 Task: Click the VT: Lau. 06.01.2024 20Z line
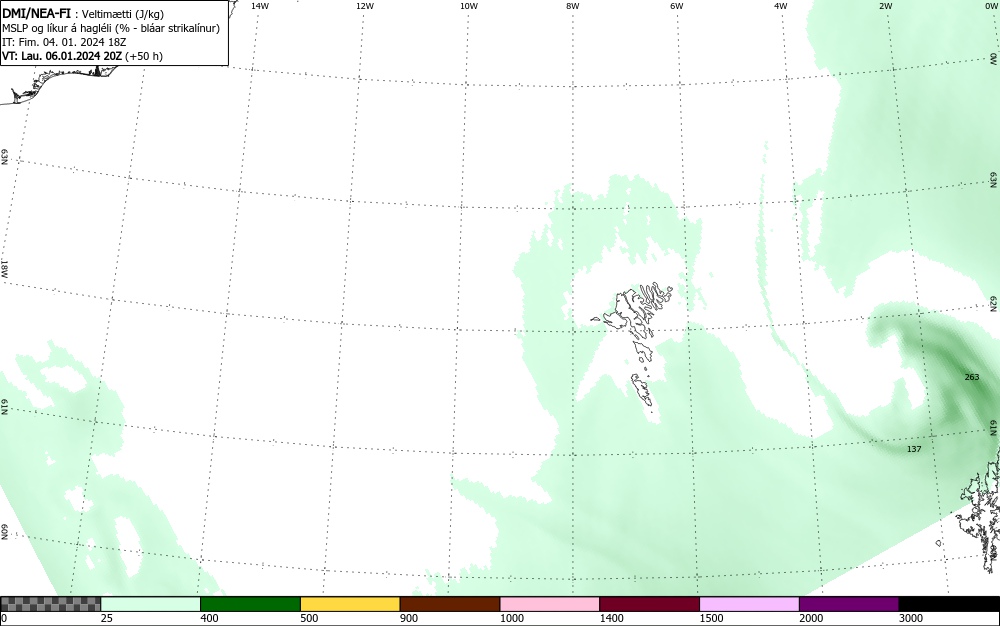click(x=82, y=56)
